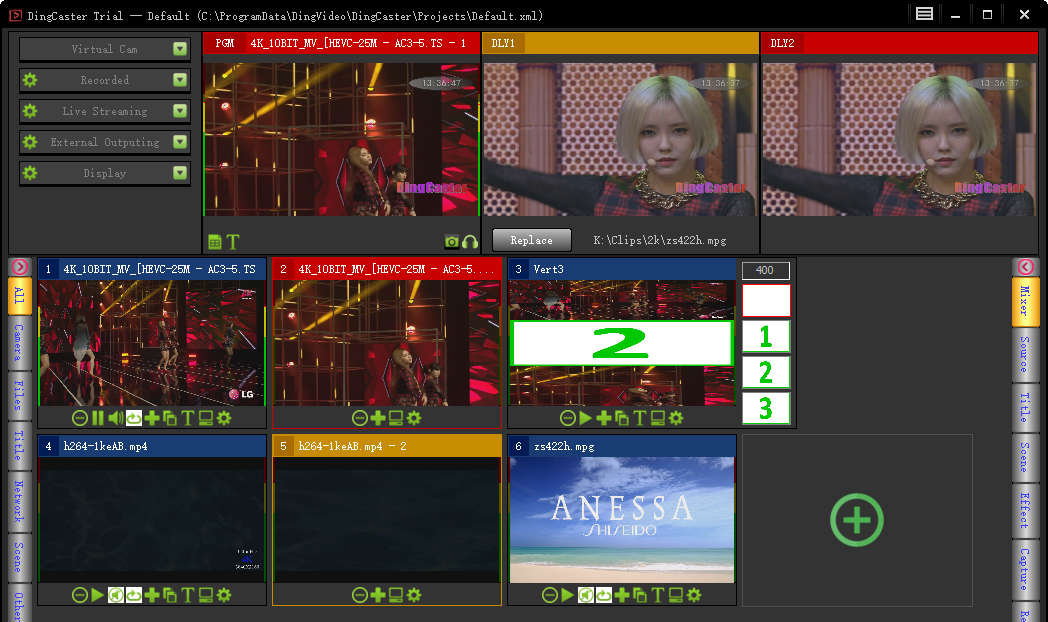Expand the Display dropdown arrow
This screenshot has width=1048, height=622.
coord(180,173)
